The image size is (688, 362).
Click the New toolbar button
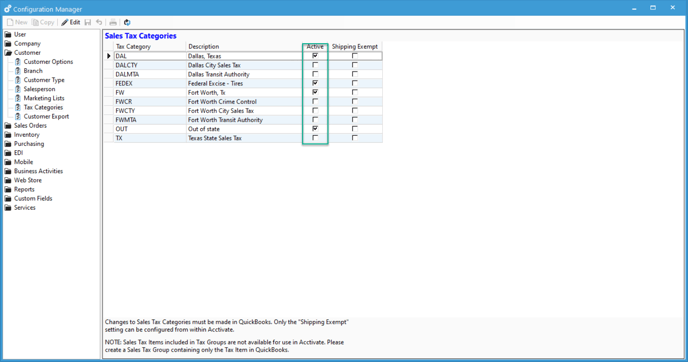17,22
